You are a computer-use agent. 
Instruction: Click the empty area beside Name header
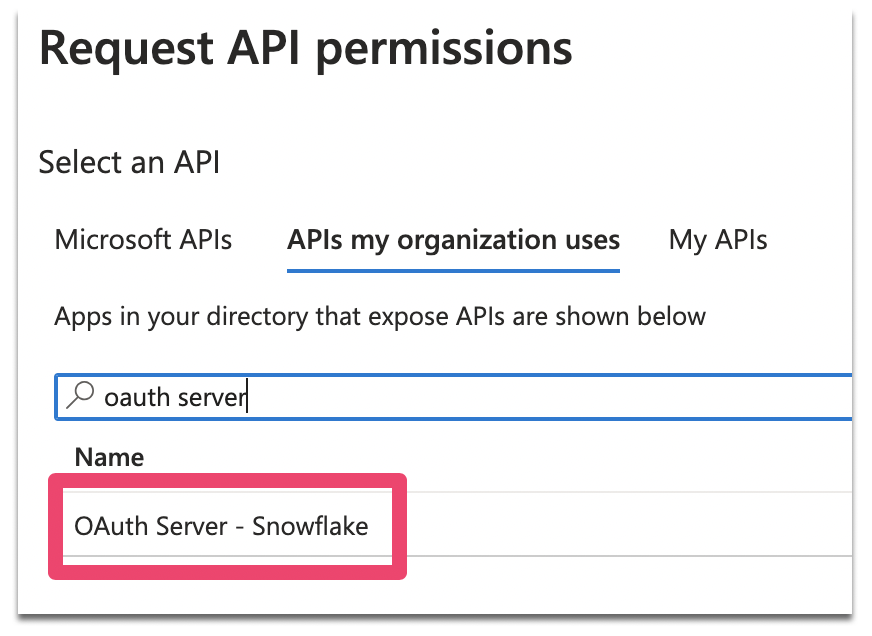point(500,457)
